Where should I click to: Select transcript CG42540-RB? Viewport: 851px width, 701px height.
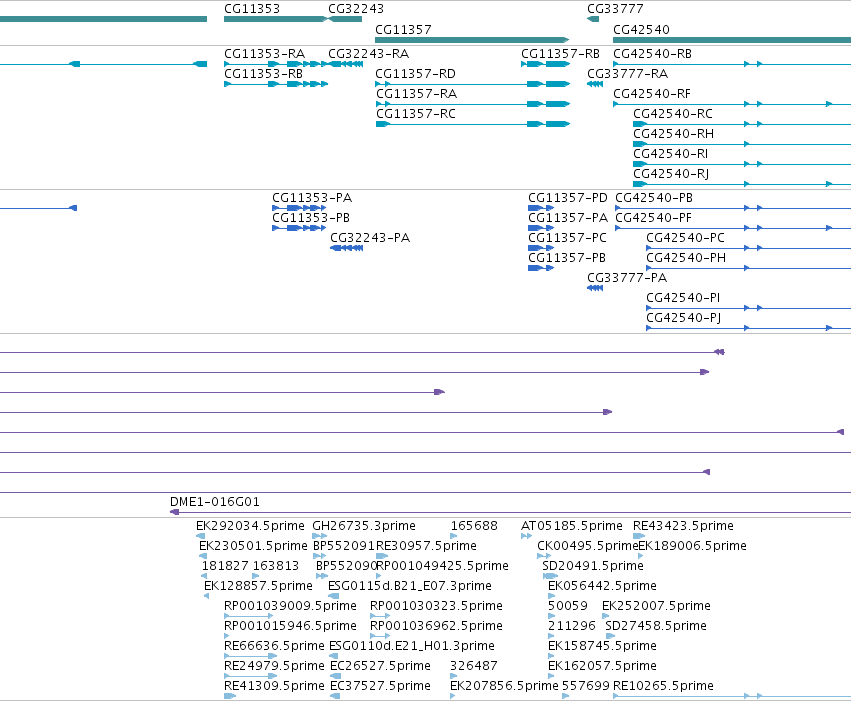[652, 54]
